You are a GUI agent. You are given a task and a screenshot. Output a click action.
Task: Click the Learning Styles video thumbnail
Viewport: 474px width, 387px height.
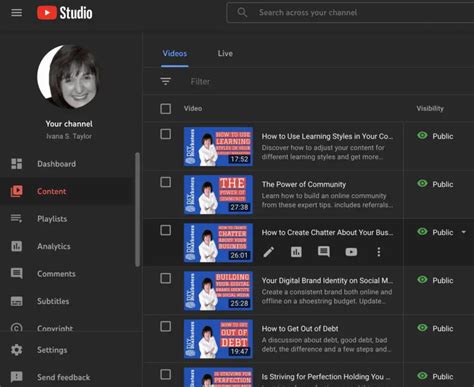(218, 147)
